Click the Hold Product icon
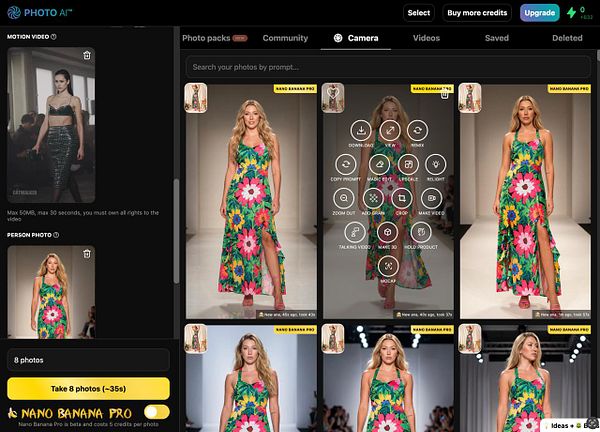Viewport: 600px width, 432px height. 421,232
